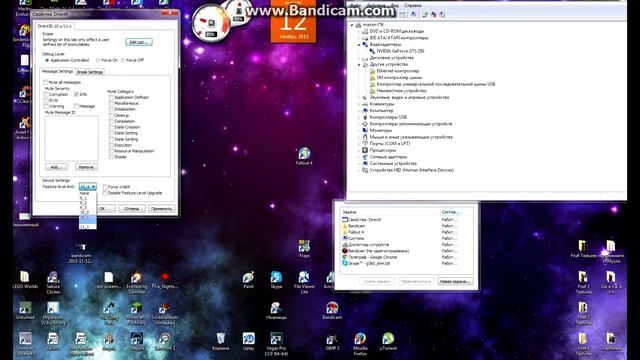Click the Add button under Mute Message ID
Viewport: 640px width, 360px height.
[56, 167]
